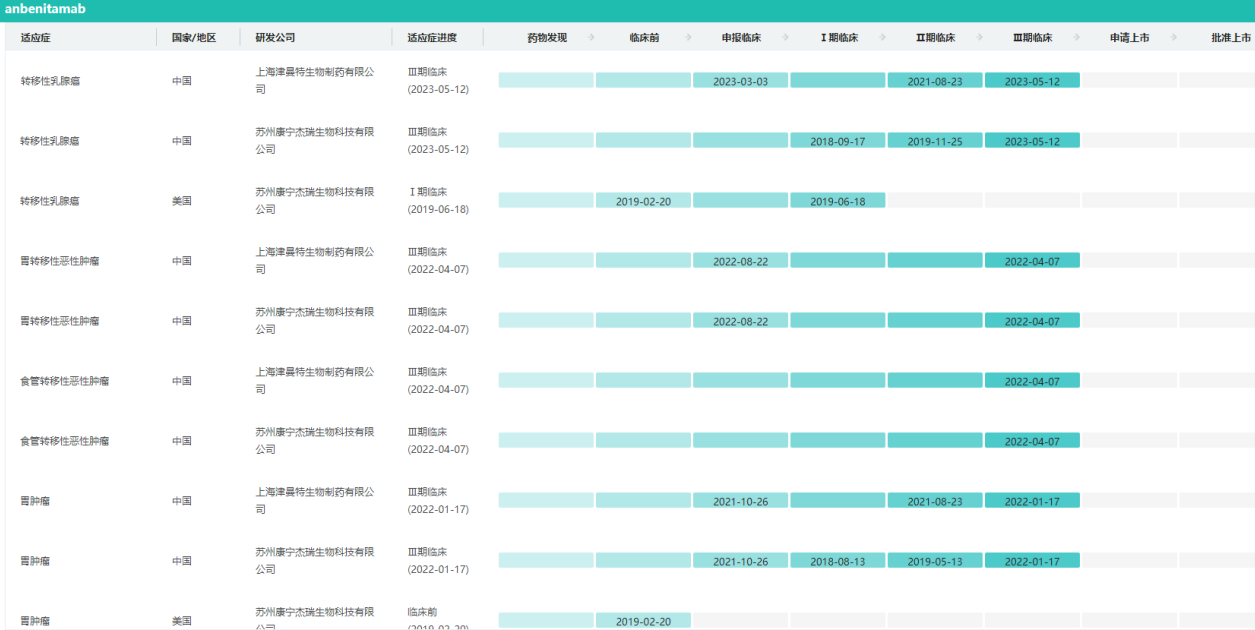Viewport: 1255px width, 630px height.
Task: Click the 国家/地区 column header
Action: [194, 38]
